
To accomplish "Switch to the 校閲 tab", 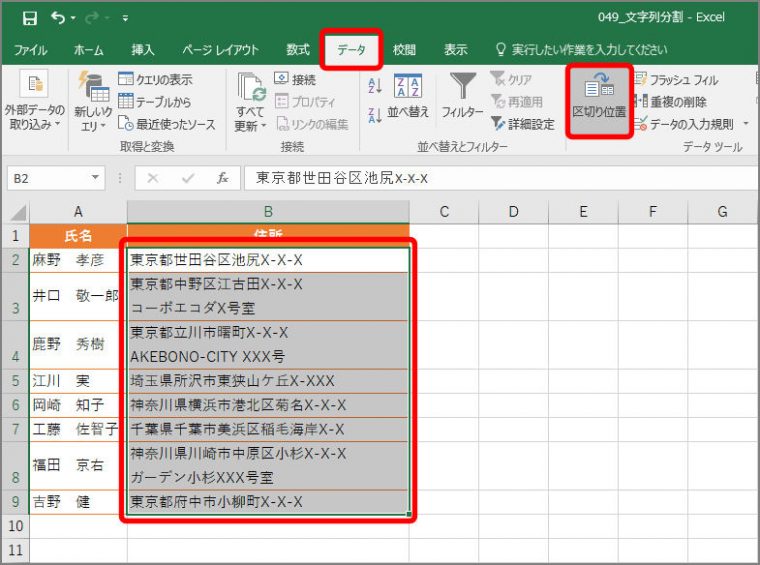I will click(x=404, y=49).
